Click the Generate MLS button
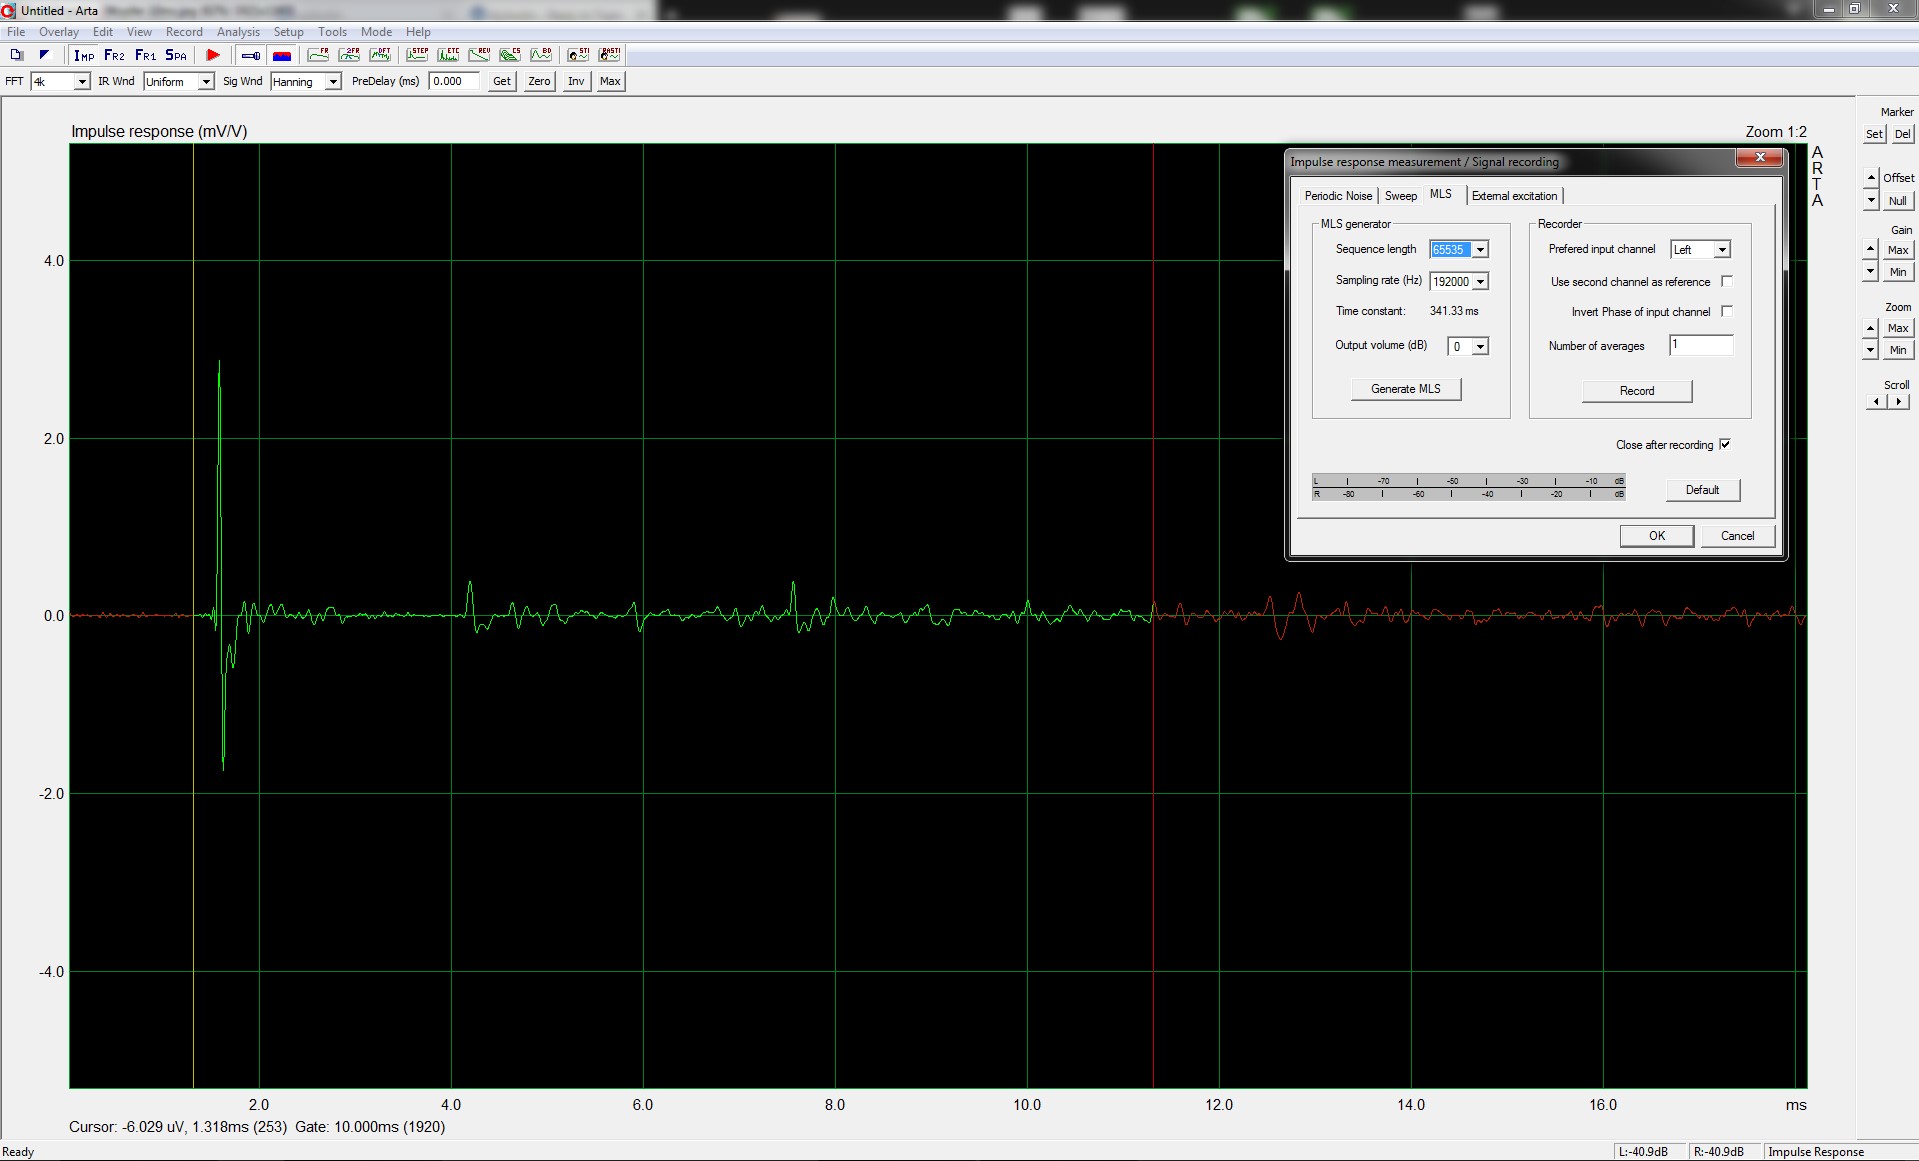 [x=1406, y=389]
